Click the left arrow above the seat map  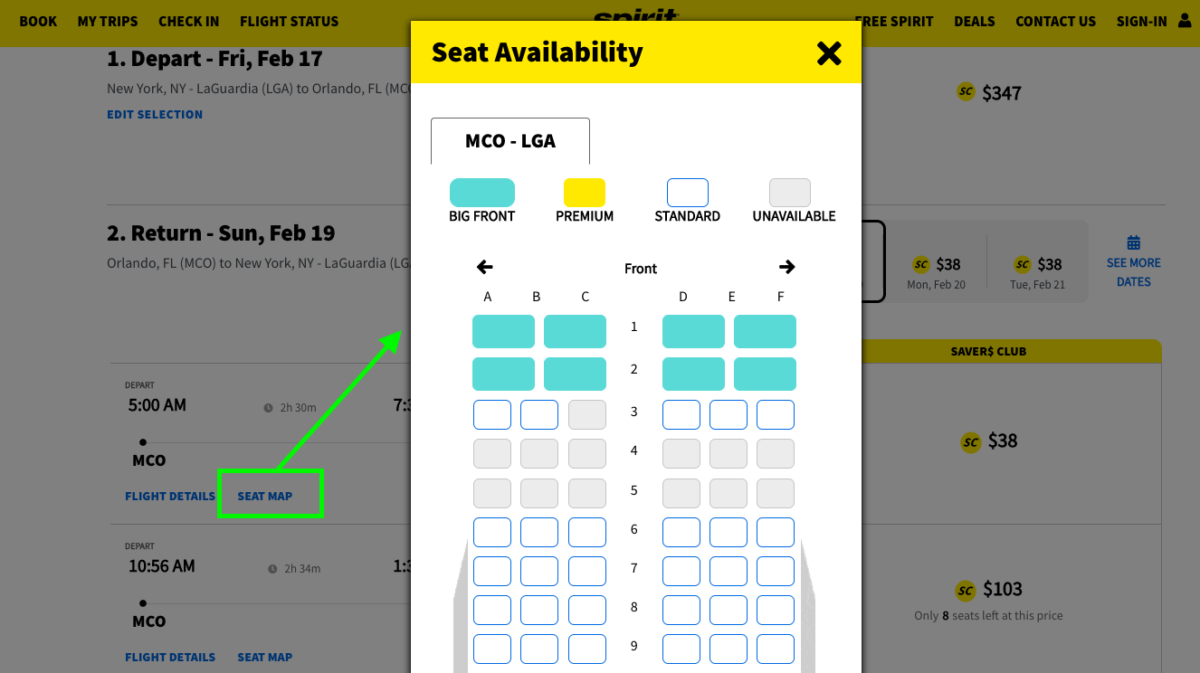click(484, 267)
